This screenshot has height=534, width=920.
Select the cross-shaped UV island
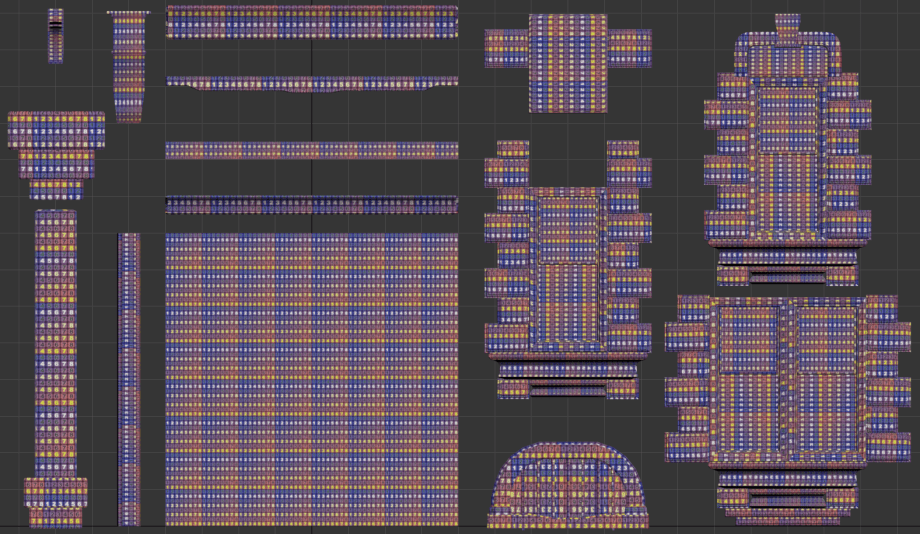point(568,63)
